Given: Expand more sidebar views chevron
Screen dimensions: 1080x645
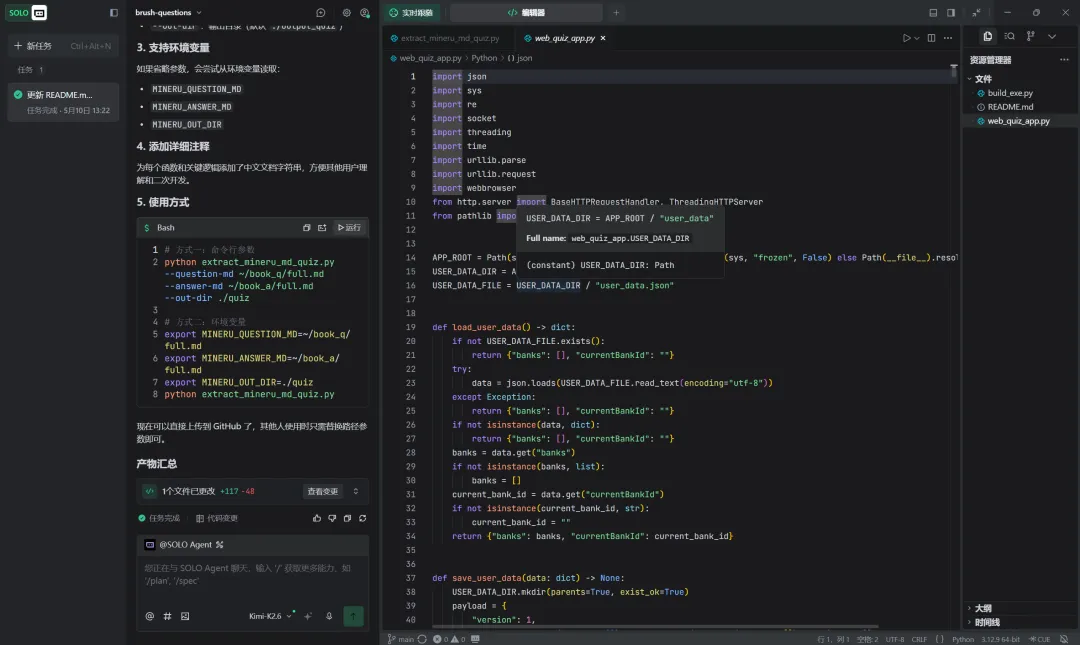Looking at the screenshot, I should click(x=1052, y=37).
